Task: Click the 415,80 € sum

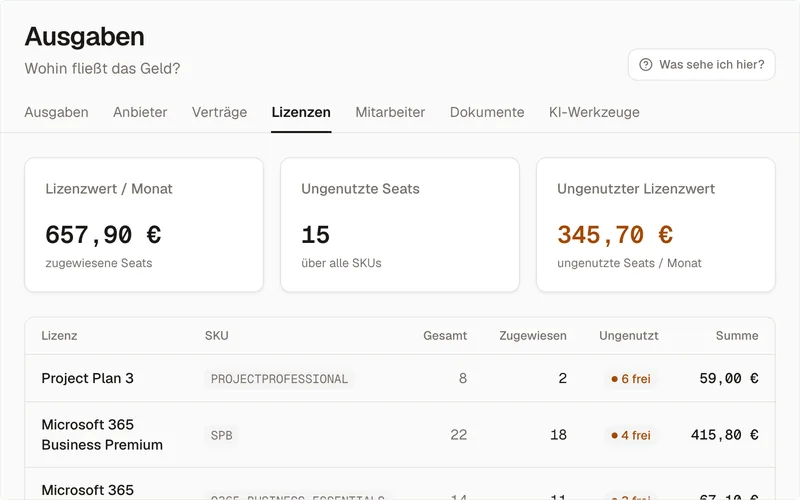Action: pos(724,435)
